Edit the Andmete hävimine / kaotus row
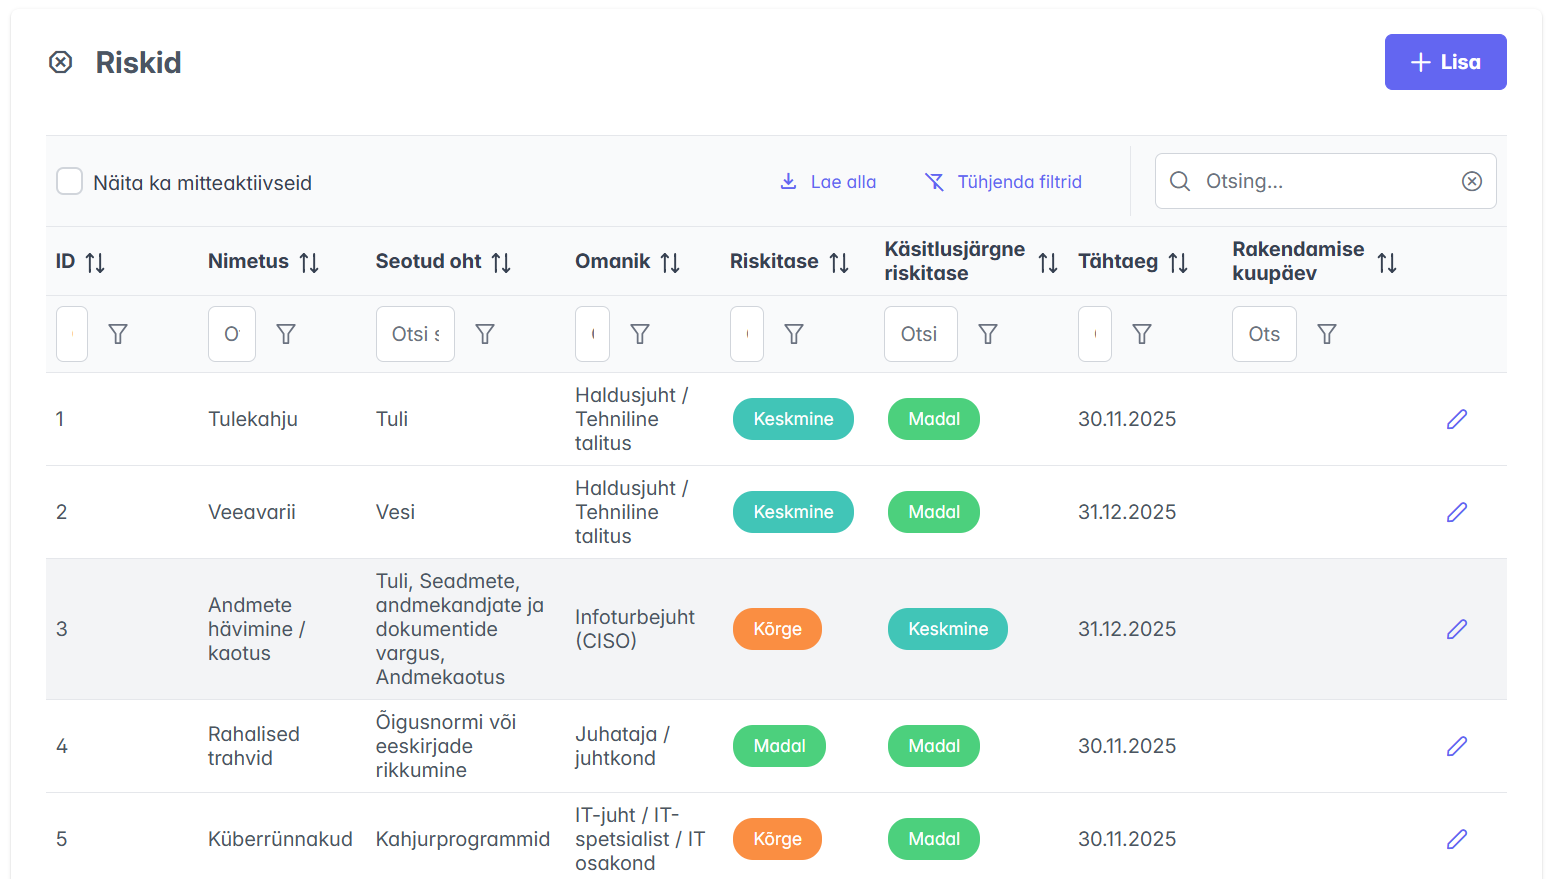The width and height of the screenshot is (1554, 879). coord(1456,629)
